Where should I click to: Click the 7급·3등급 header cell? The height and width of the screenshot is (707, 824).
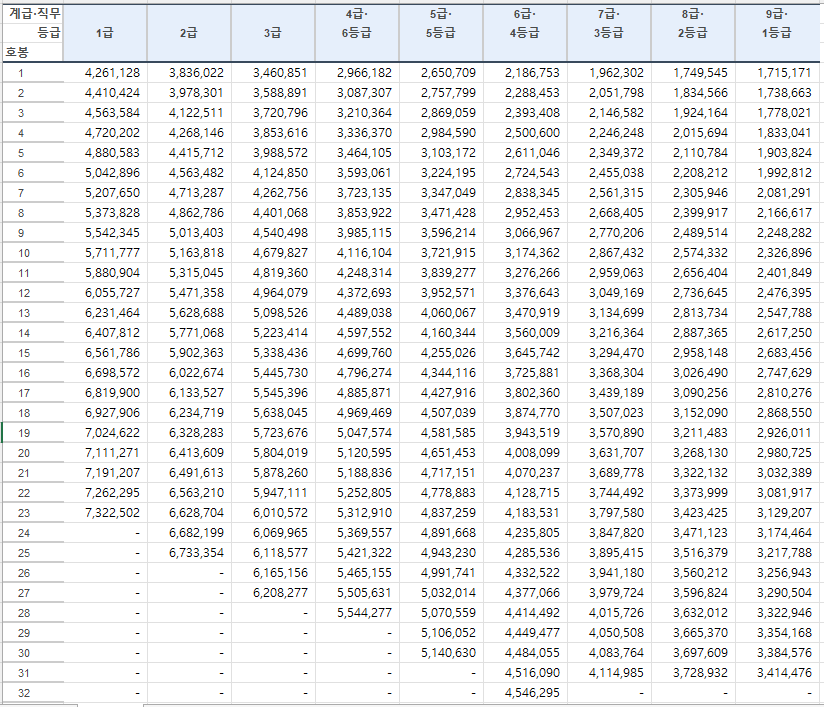tap(609, 33)
